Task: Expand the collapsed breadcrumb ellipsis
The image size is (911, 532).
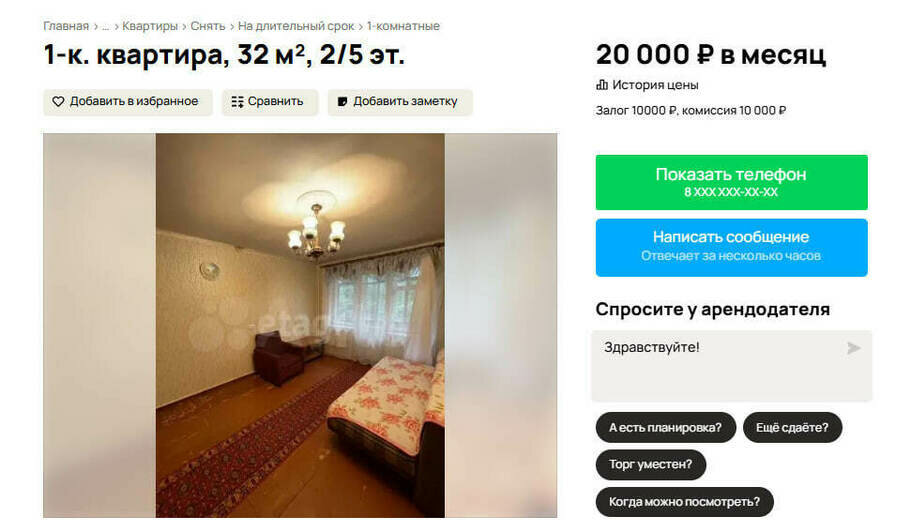Action: [x=106, y=26]
